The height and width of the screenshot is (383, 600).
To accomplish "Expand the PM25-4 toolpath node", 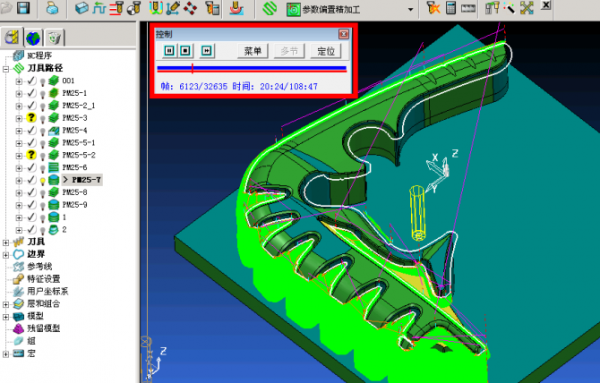I will [x=19, y=130].
